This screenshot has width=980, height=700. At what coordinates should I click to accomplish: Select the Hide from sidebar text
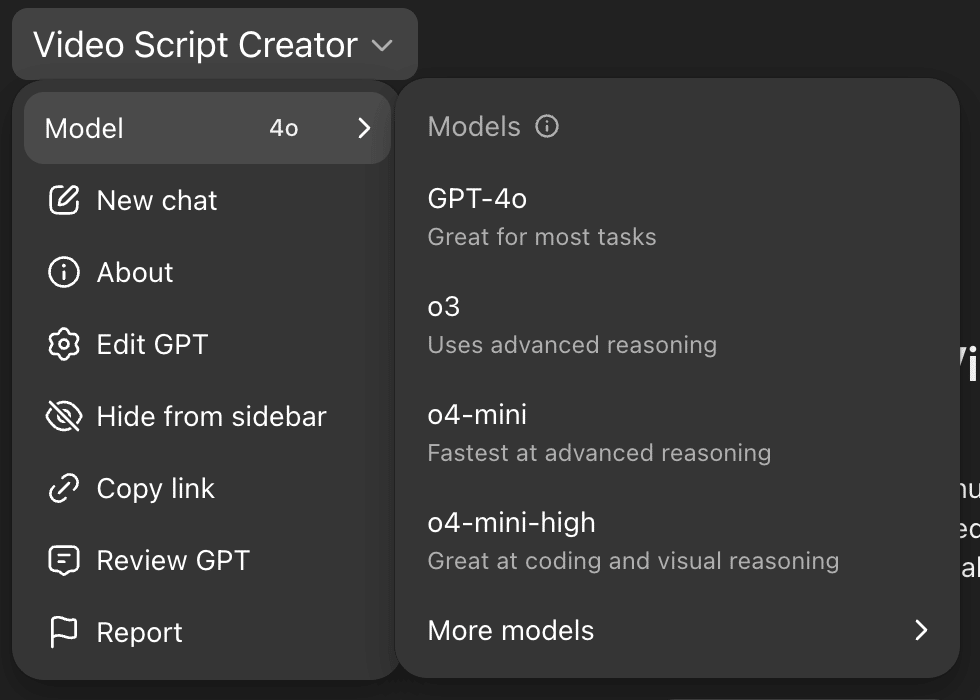tap(211, 416)
